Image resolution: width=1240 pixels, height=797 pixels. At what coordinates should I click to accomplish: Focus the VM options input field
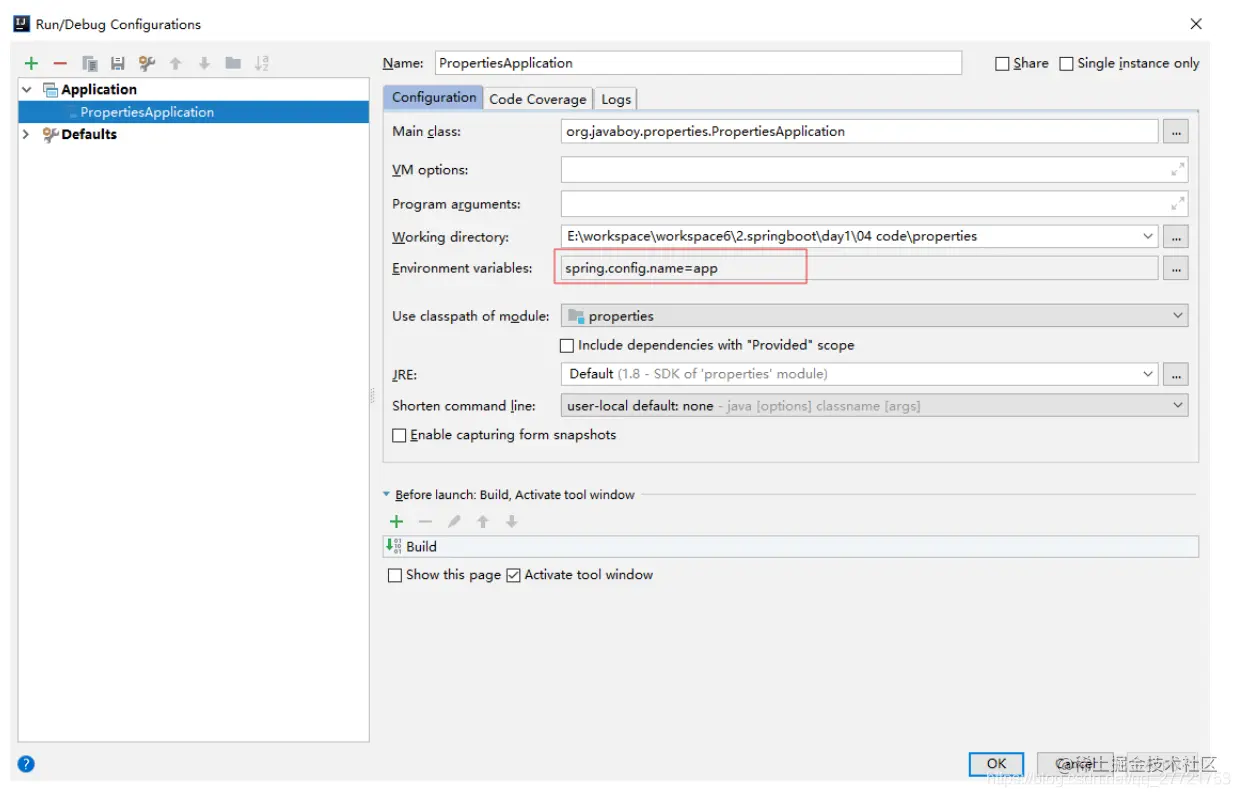[x=874, y=170]
